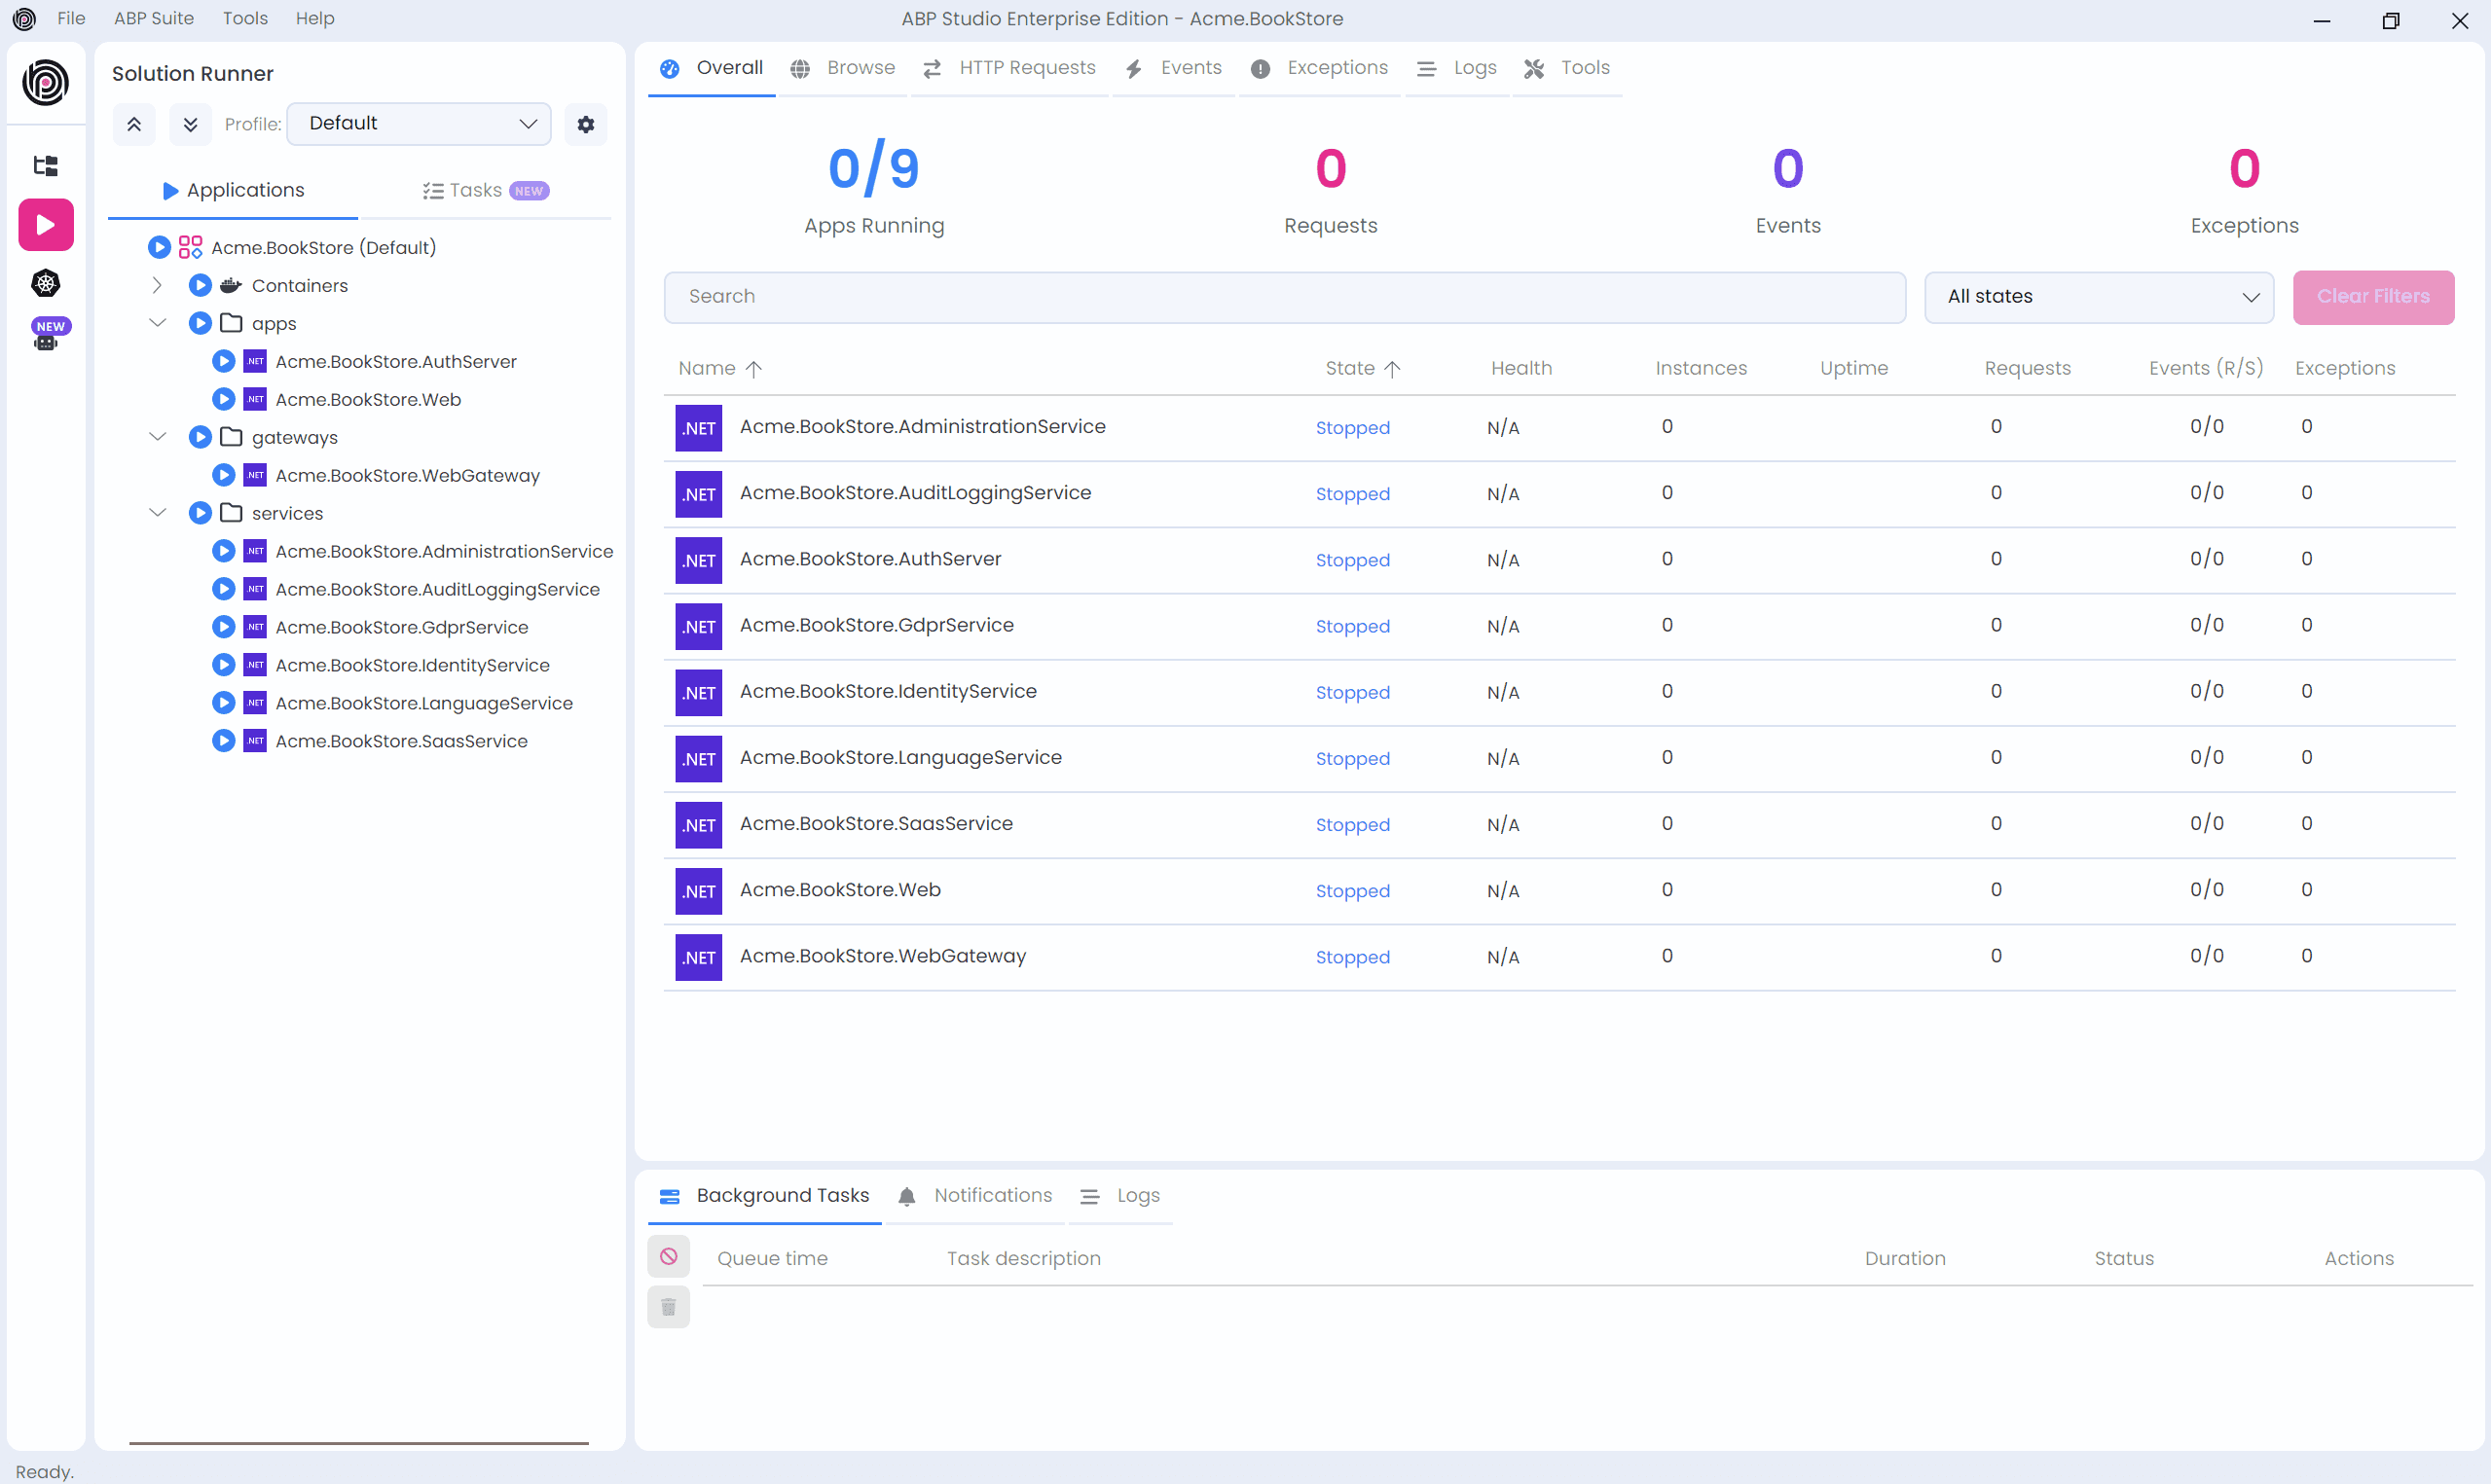Start Acme.BookStore.AuthServer with its play button
Screen dimensions: 2491x1484
[224, 361]
